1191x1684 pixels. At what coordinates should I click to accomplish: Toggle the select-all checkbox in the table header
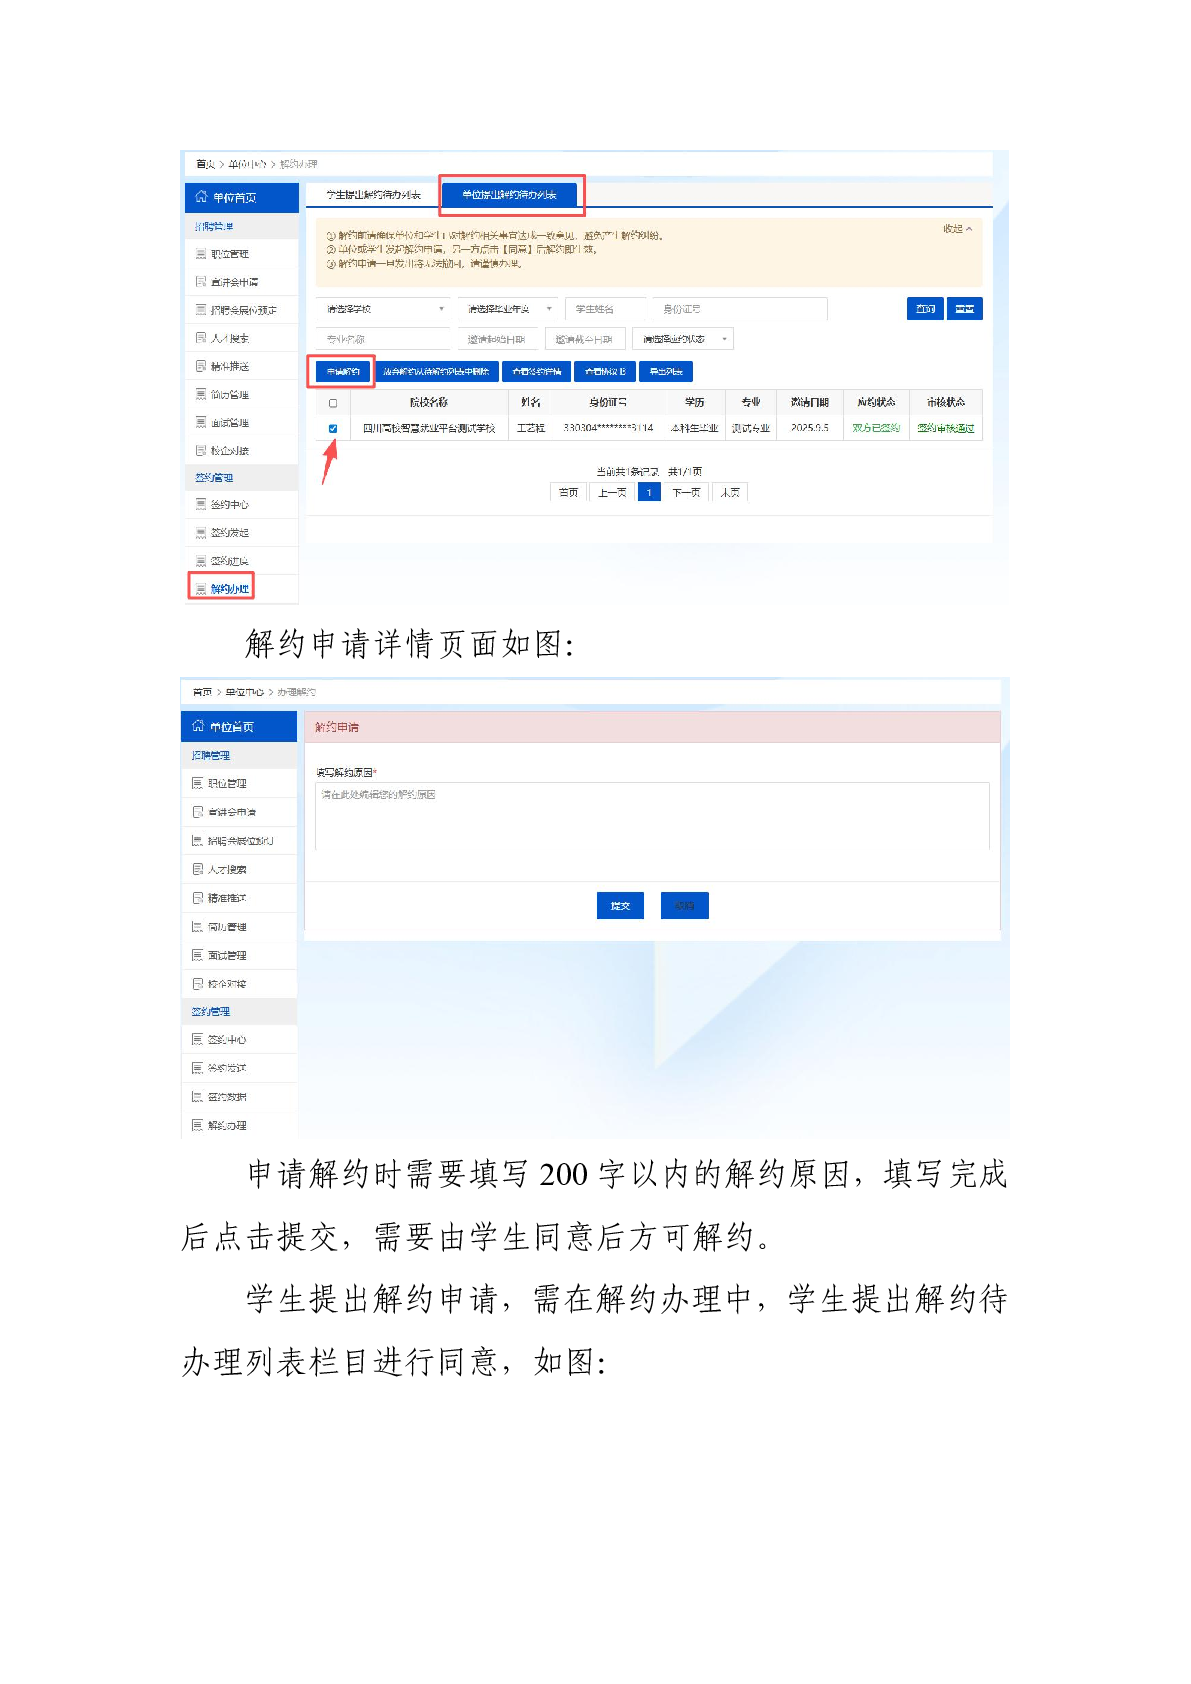click(333, 403)
